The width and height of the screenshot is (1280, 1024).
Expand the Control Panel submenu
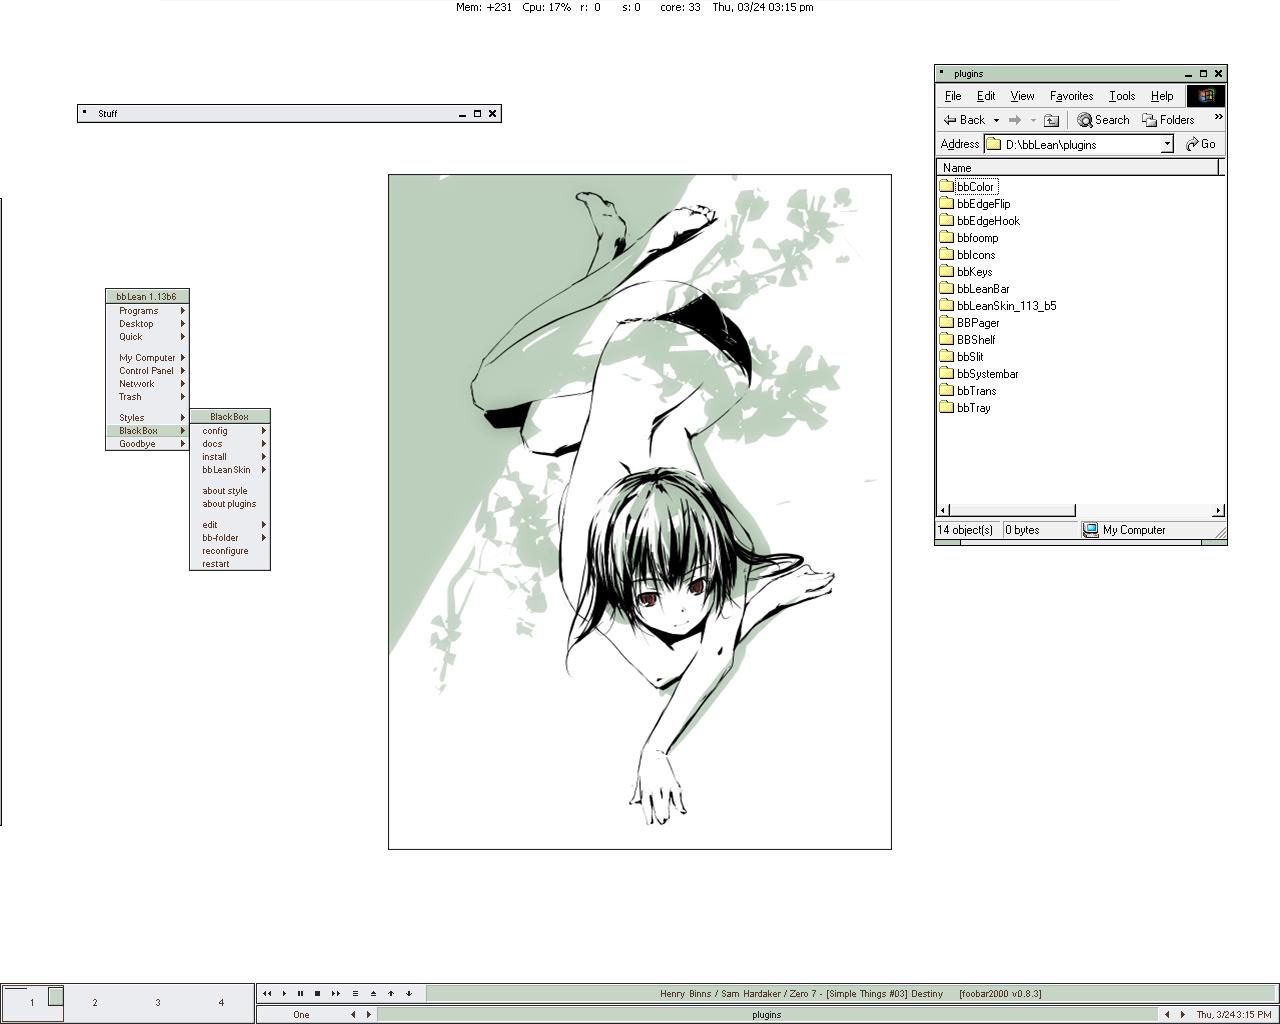[147, 371]
